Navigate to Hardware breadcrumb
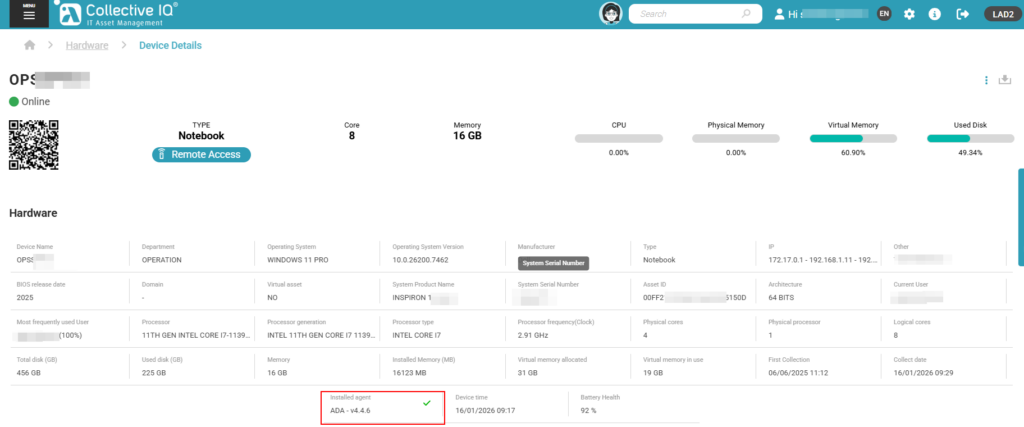 pos(87,46)
